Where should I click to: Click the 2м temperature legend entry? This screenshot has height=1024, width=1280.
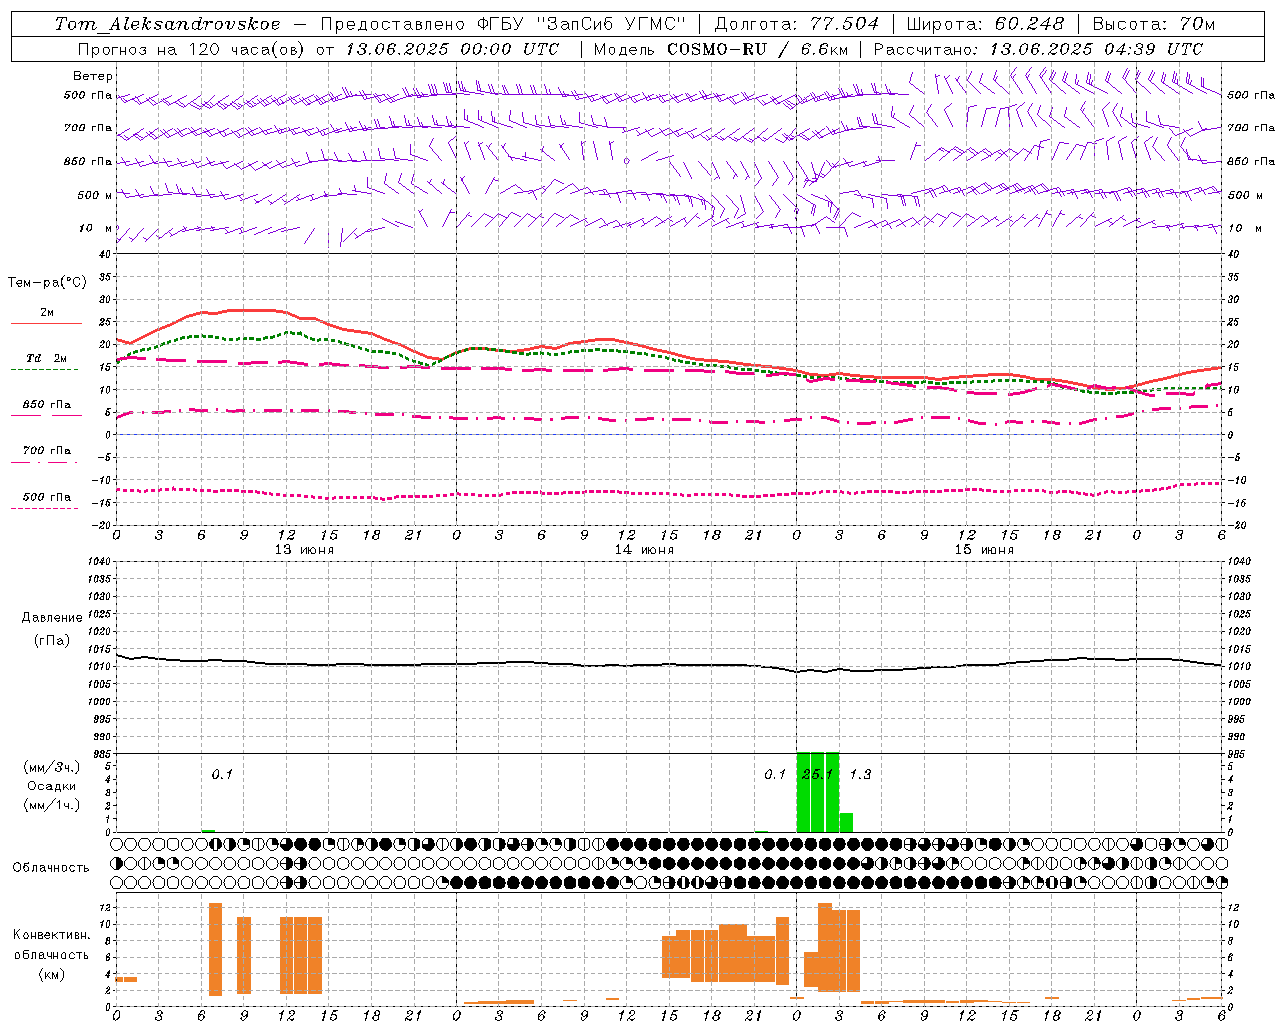[47, 313]
